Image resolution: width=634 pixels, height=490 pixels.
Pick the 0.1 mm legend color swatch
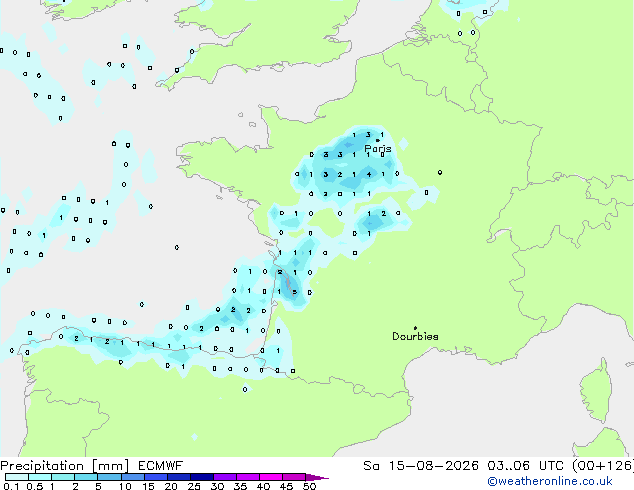click(x=17, y=477)
